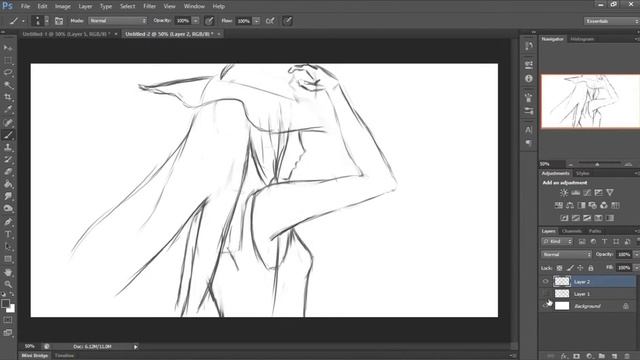Select the Dodge tool
The width and height of the screenshot is (640, 360).
[x=8, y=209]
